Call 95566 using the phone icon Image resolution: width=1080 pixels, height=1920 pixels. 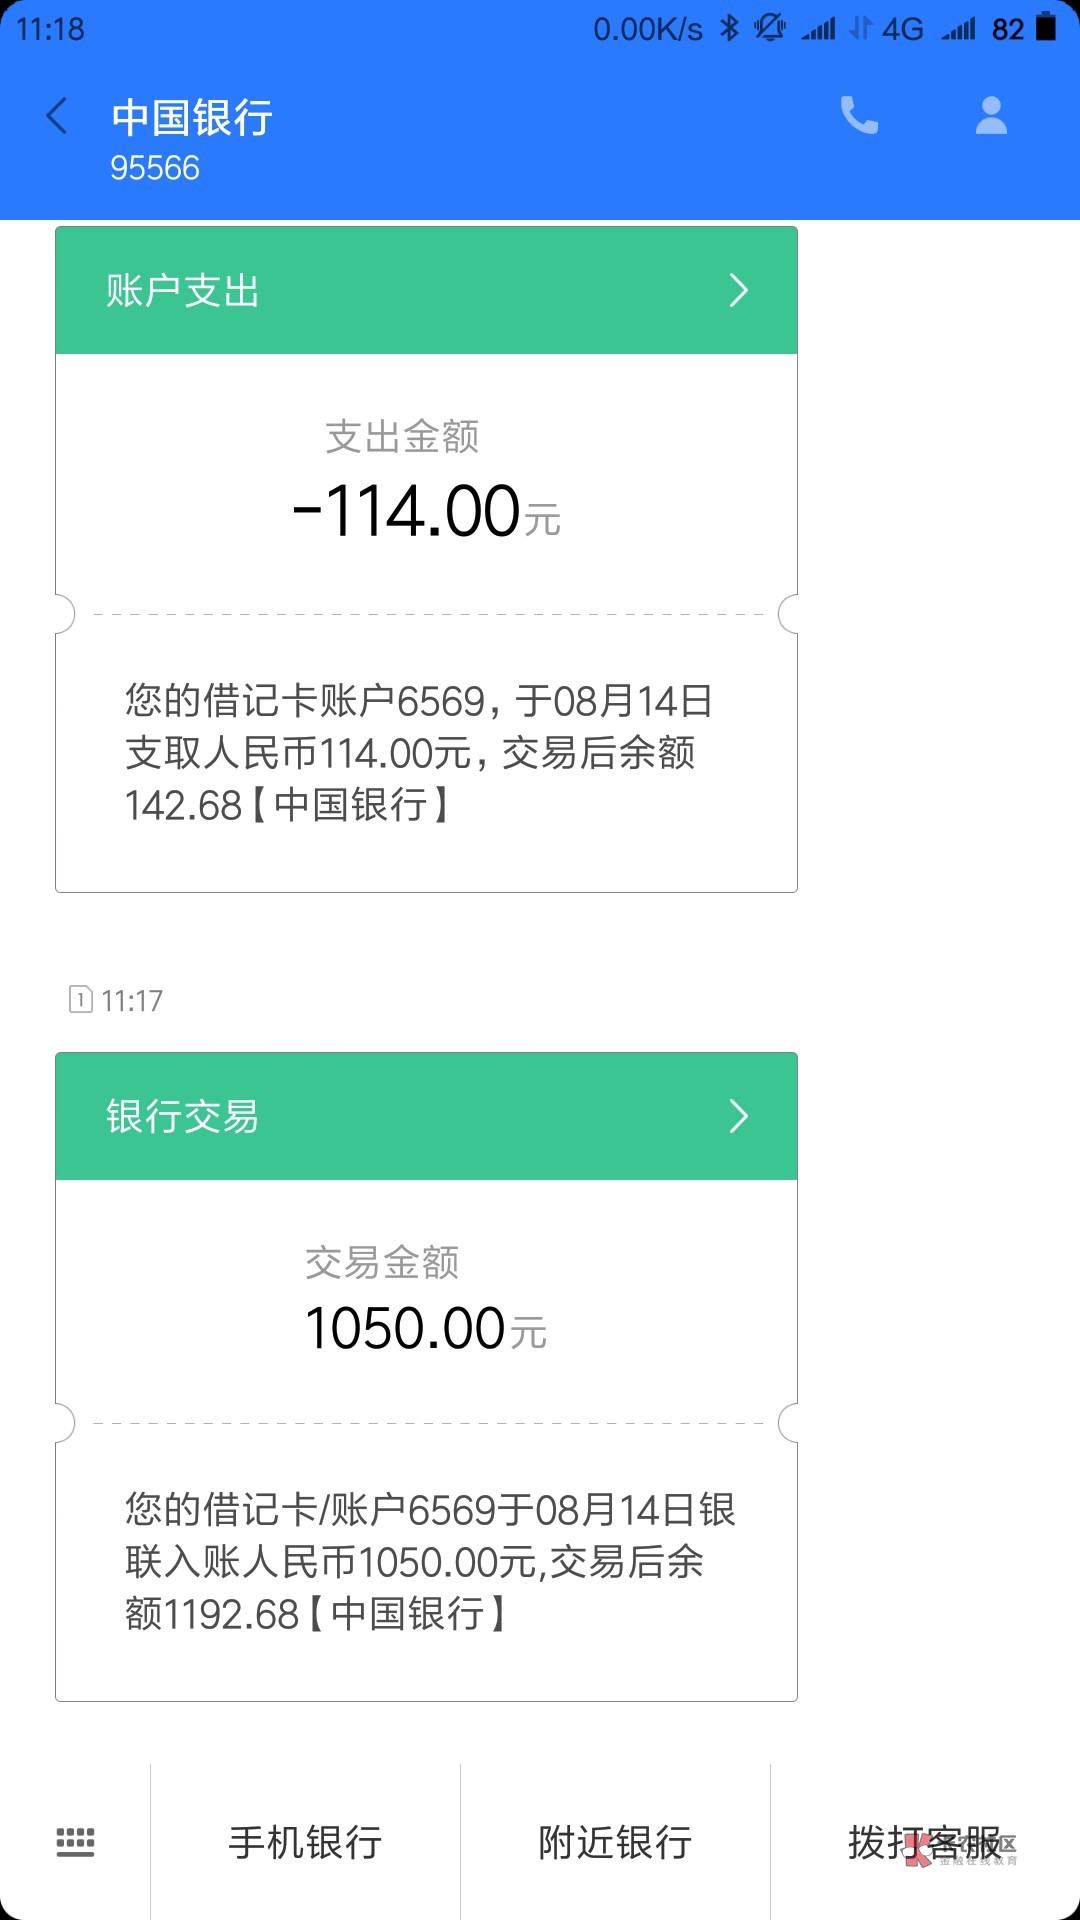859,116
